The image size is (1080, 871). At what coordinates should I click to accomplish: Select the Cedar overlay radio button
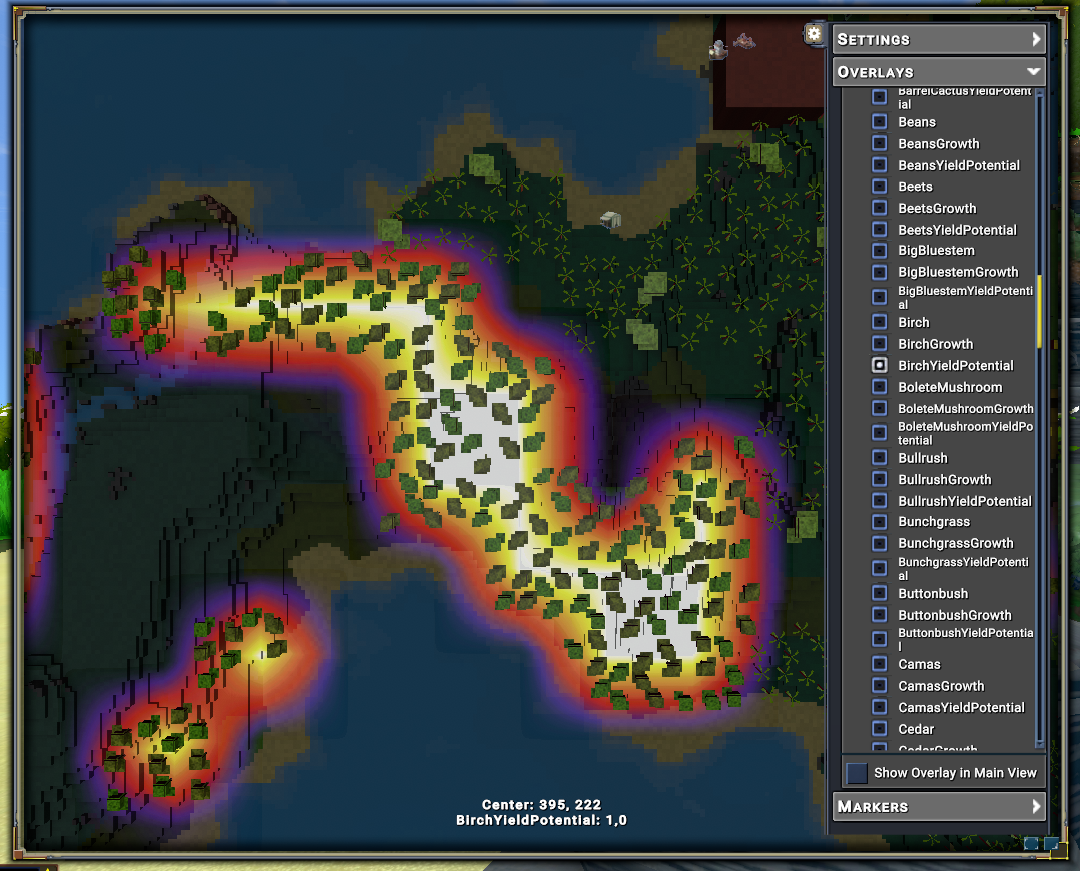point(880,728)
